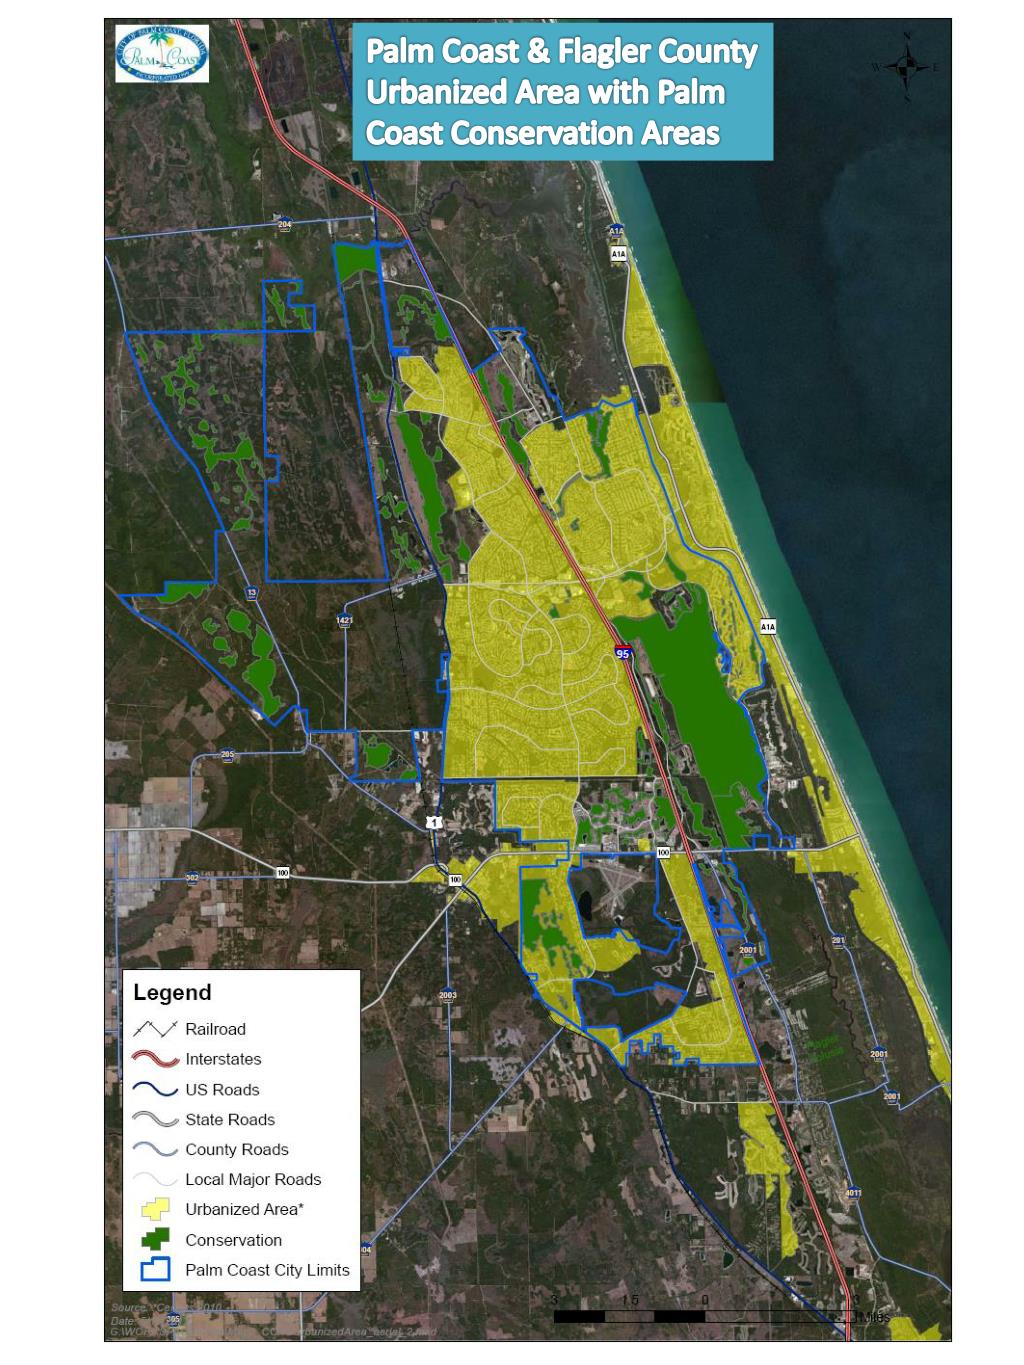Click the Palm Coast city logo

pyautogui.click(x=161, y=53)
